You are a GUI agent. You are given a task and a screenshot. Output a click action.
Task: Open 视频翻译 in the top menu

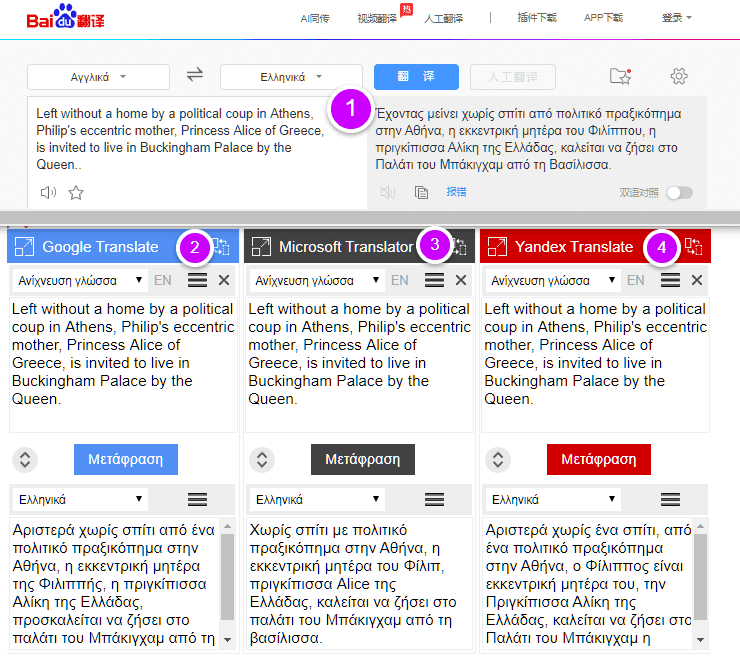pyautogui.click(x=377, y=18)
